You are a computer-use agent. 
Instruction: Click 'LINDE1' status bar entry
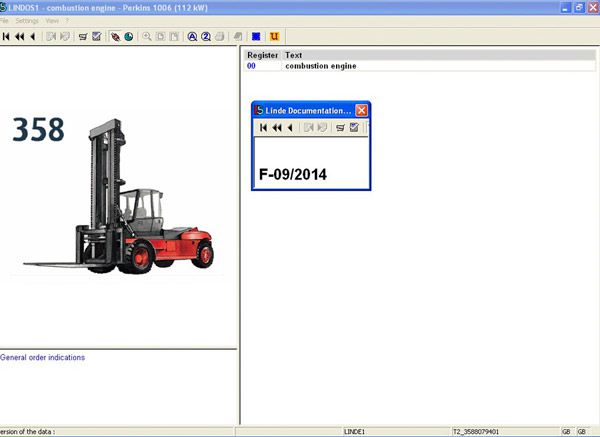tap(354, 432)
